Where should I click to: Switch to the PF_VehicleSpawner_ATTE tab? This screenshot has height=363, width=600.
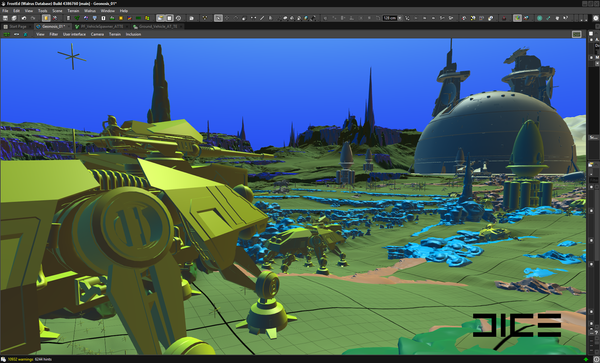point(101,26)
